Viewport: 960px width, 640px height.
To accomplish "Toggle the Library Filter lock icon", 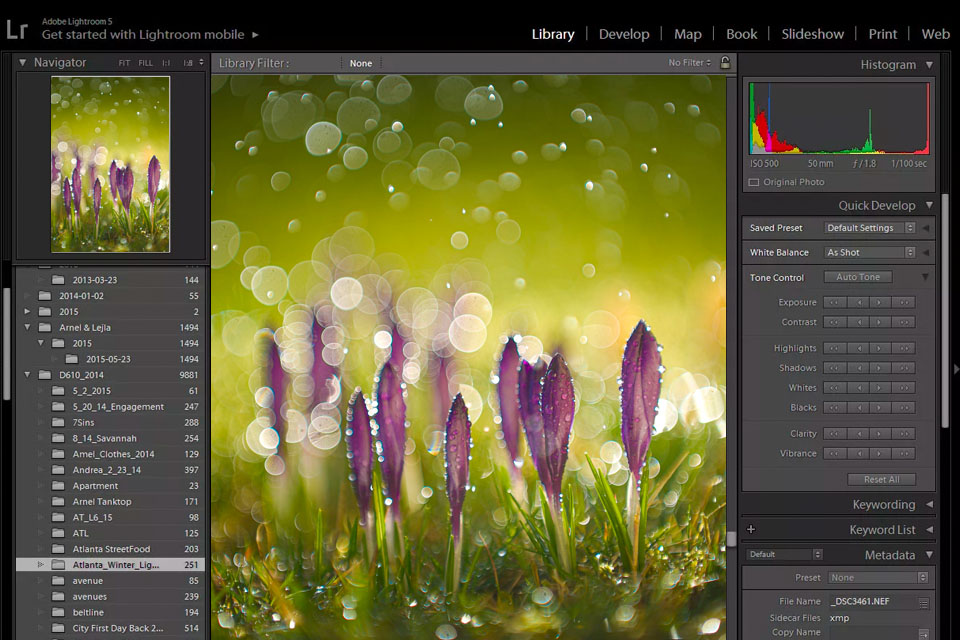I will click(725, 62).
